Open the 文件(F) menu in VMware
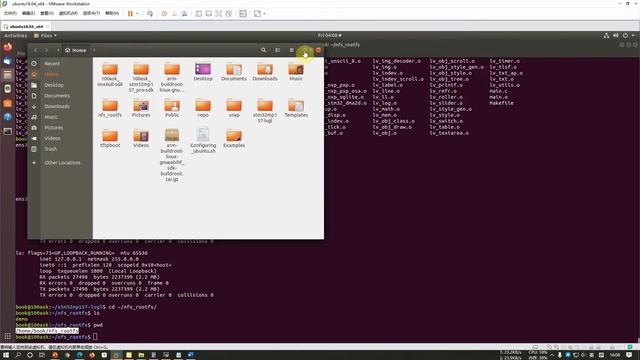 pos(10,13)
